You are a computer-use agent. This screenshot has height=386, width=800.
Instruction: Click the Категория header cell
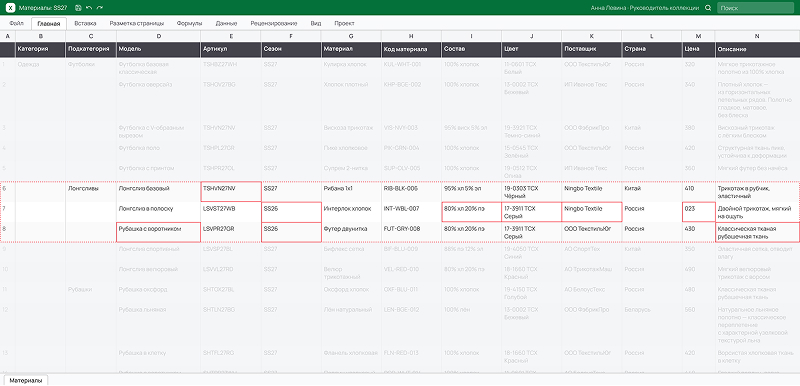coord(40,49)
